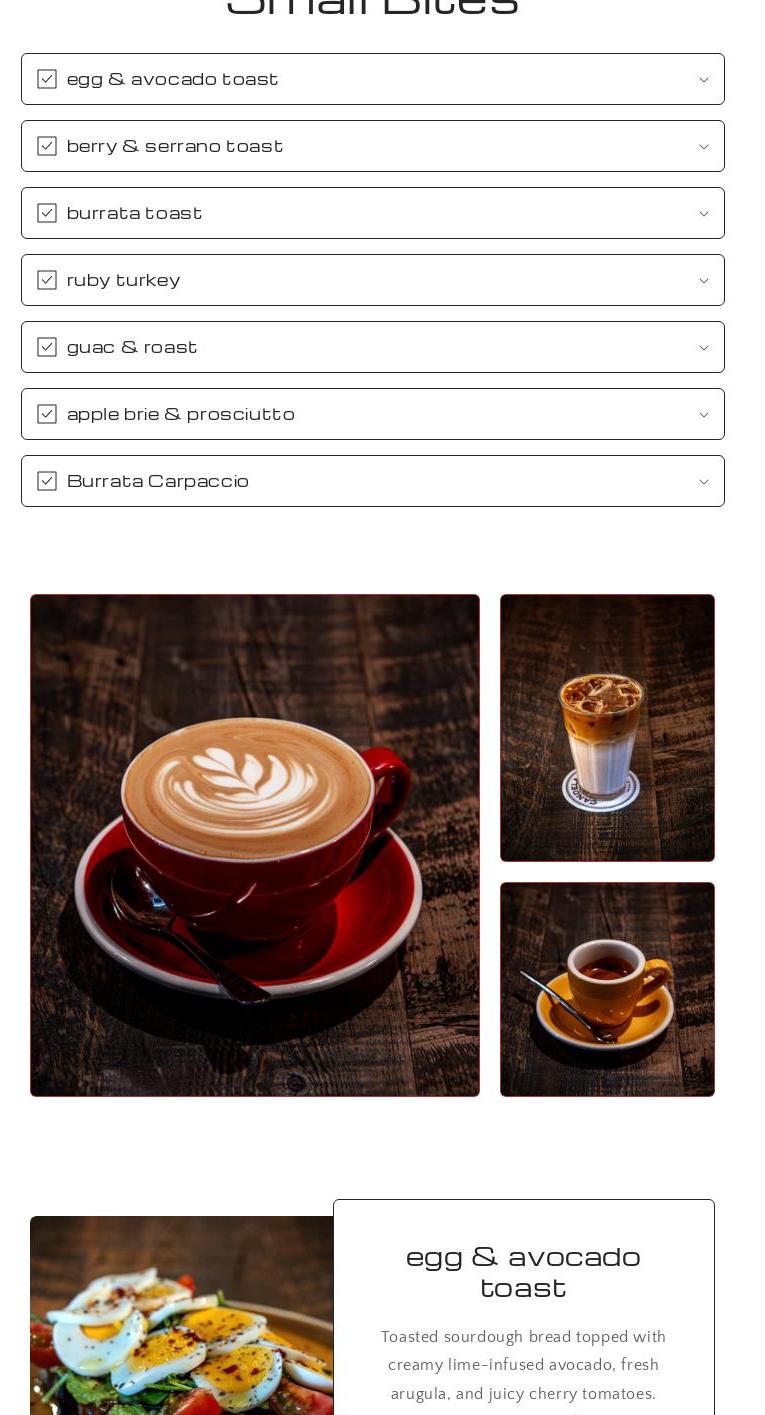Toggle the berry & serrano toast checkbox icon
The height and width of the screenshot is (1415, 765).
47,146
